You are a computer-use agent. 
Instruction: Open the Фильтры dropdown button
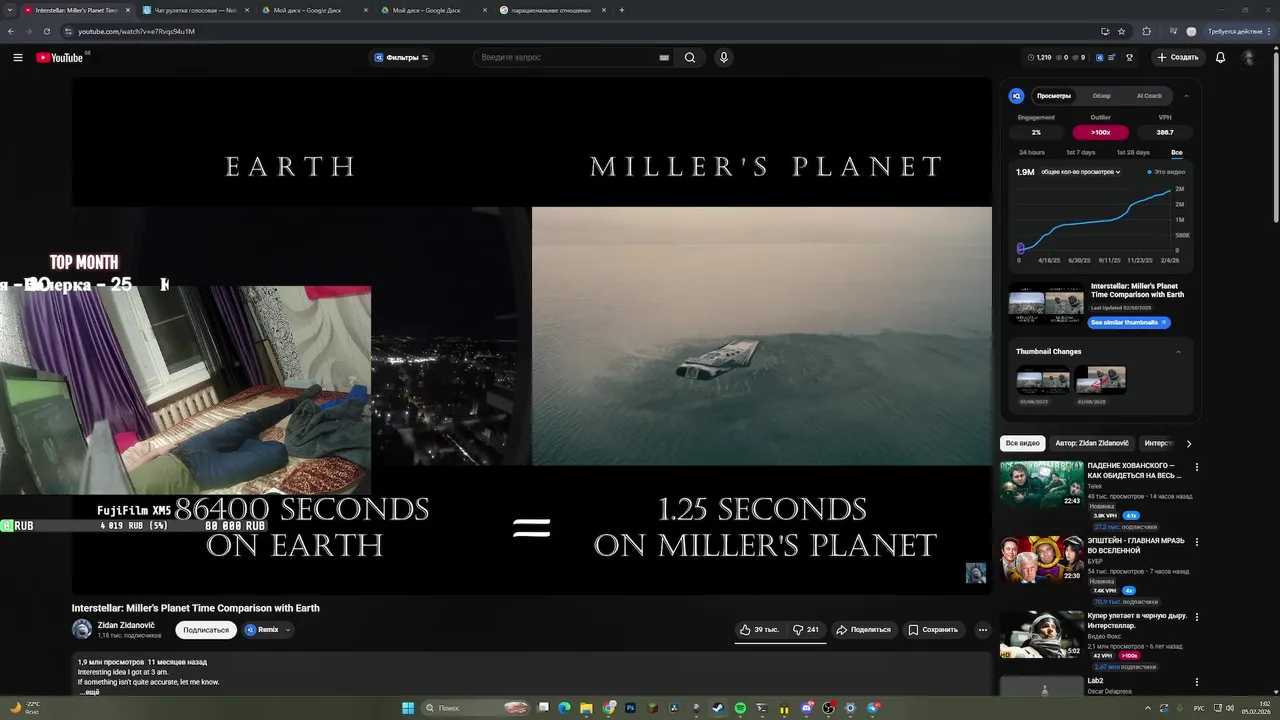click(x=402, y=57)
